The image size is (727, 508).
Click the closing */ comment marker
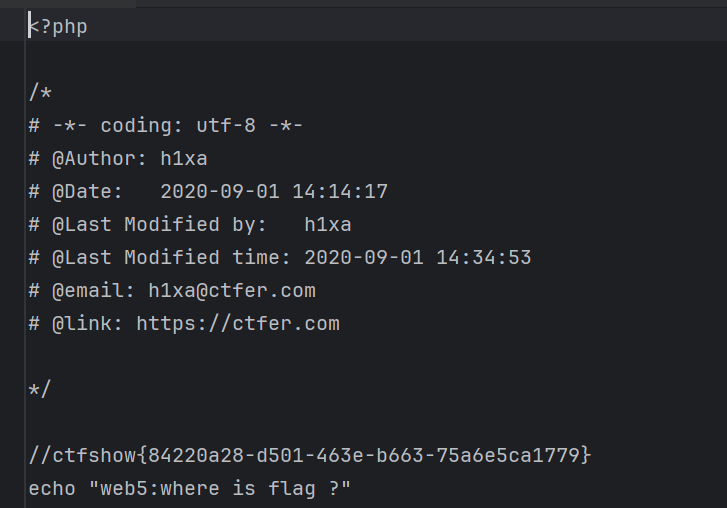40,390
